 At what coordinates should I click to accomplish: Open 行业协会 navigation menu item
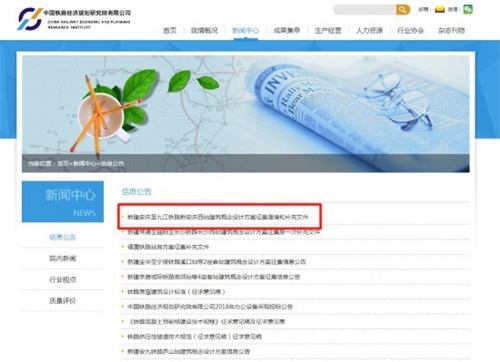[410, 31]
